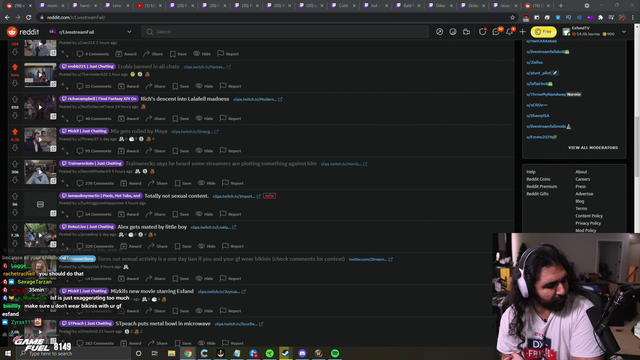The width and height of the screenshot is (640, 360).
Task: Downvote the Totally not sexual content post
Action: point(15,212)
